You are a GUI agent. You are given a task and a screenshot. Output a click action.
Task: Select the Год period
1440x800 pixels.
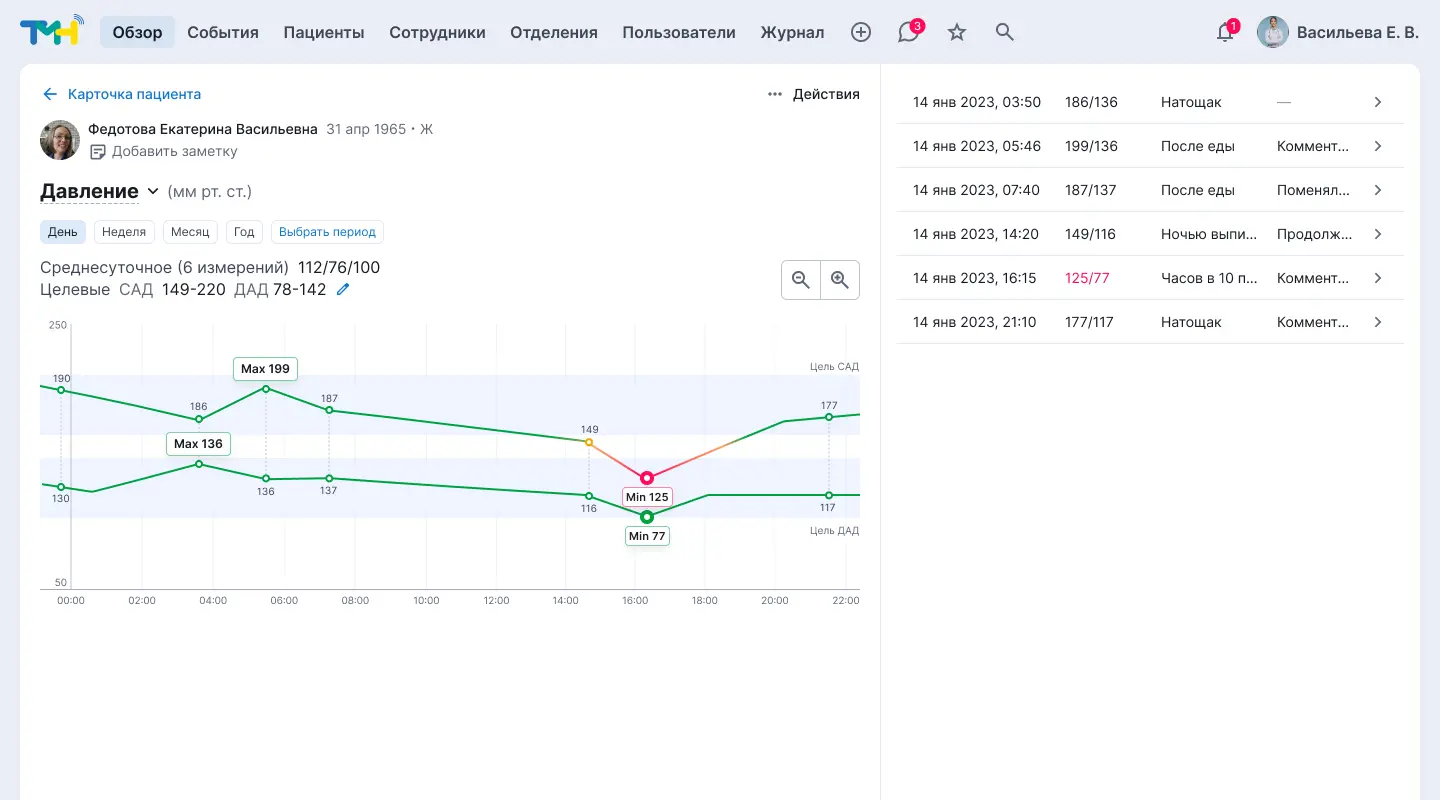(244, 232)
